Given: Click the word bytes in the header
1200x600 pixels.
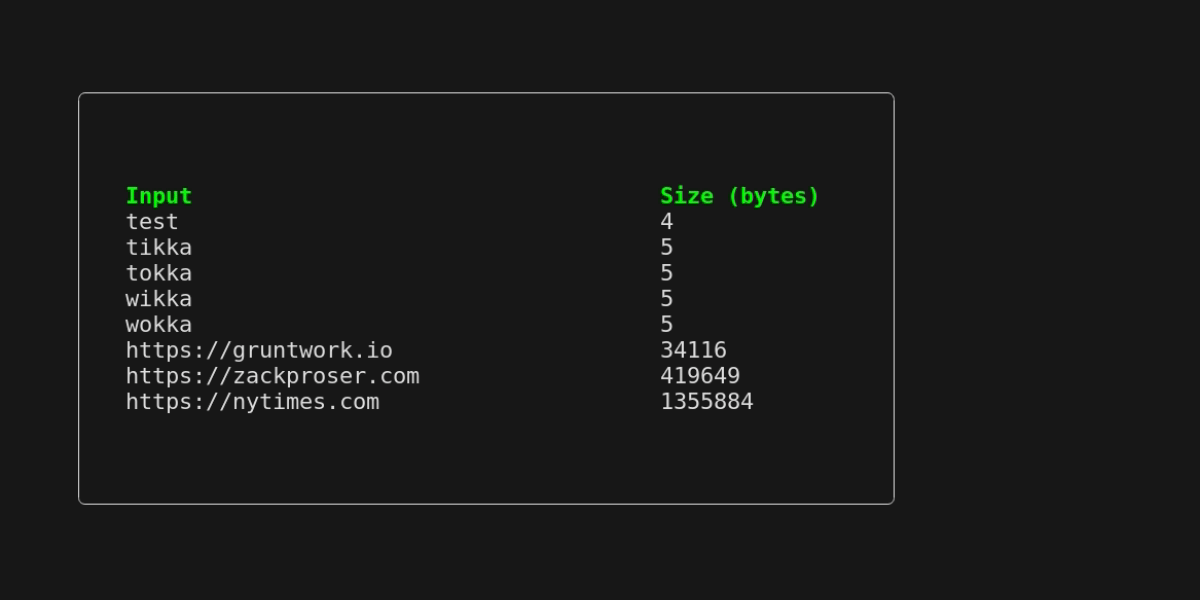Looking at the screenshot, I should point(772,196).
